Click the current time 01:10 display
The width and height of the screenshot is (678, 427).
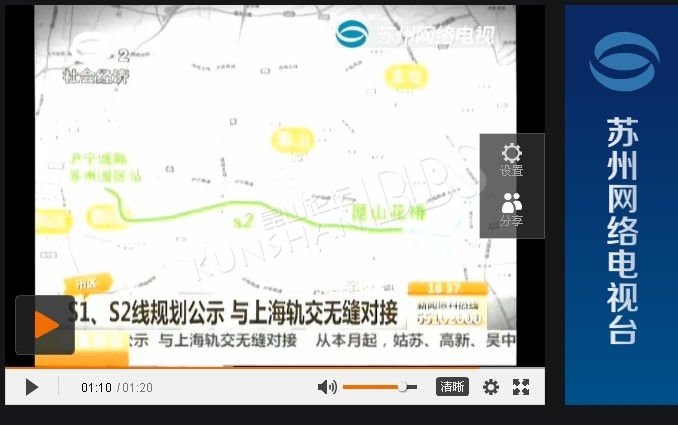coord(96,387)
